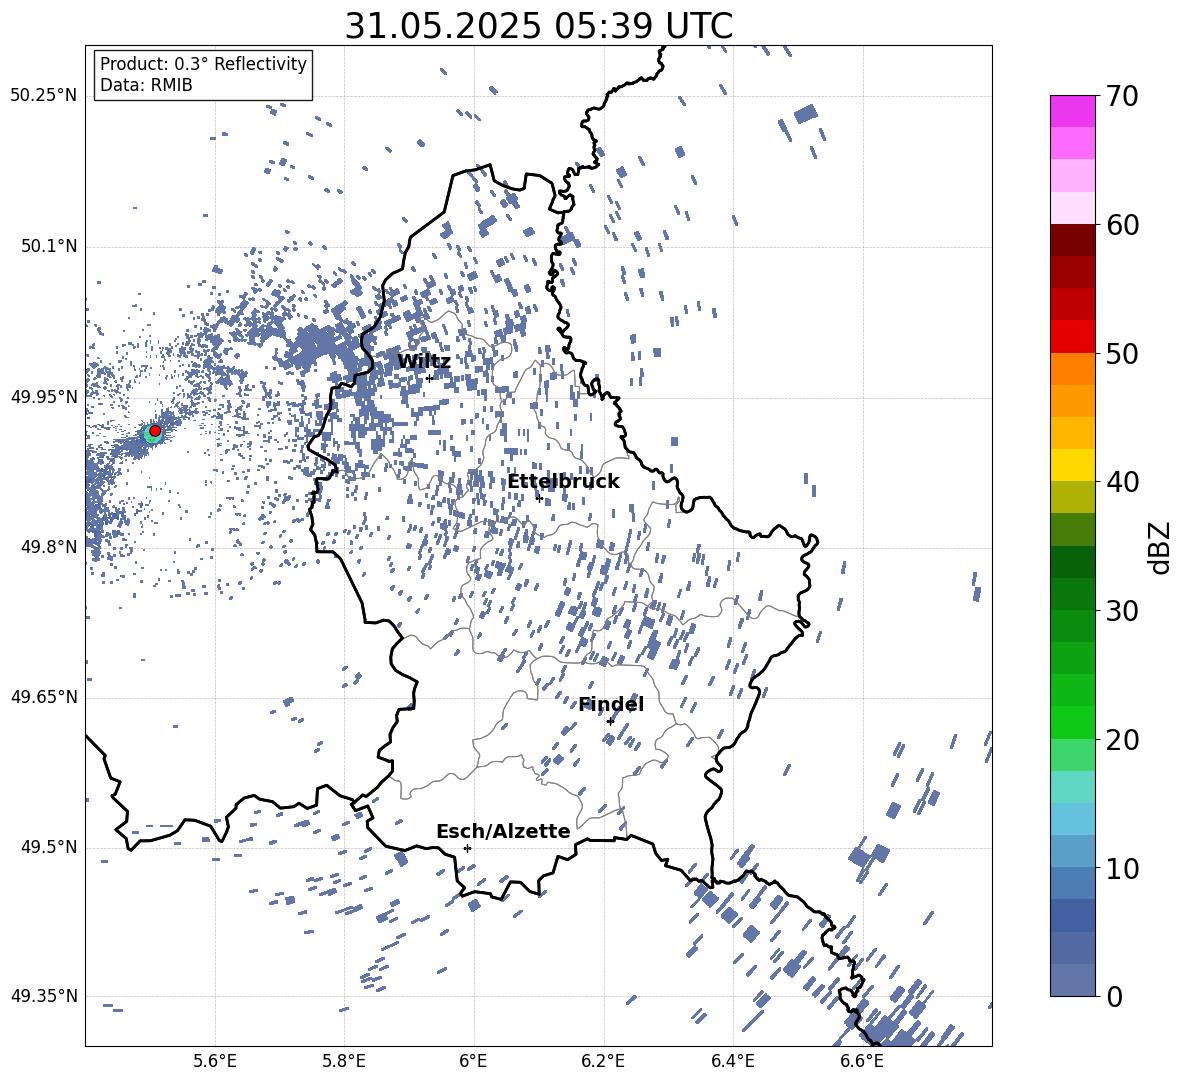
Task: Click the 6.4°E longitude label
Action: [732, 1061]
